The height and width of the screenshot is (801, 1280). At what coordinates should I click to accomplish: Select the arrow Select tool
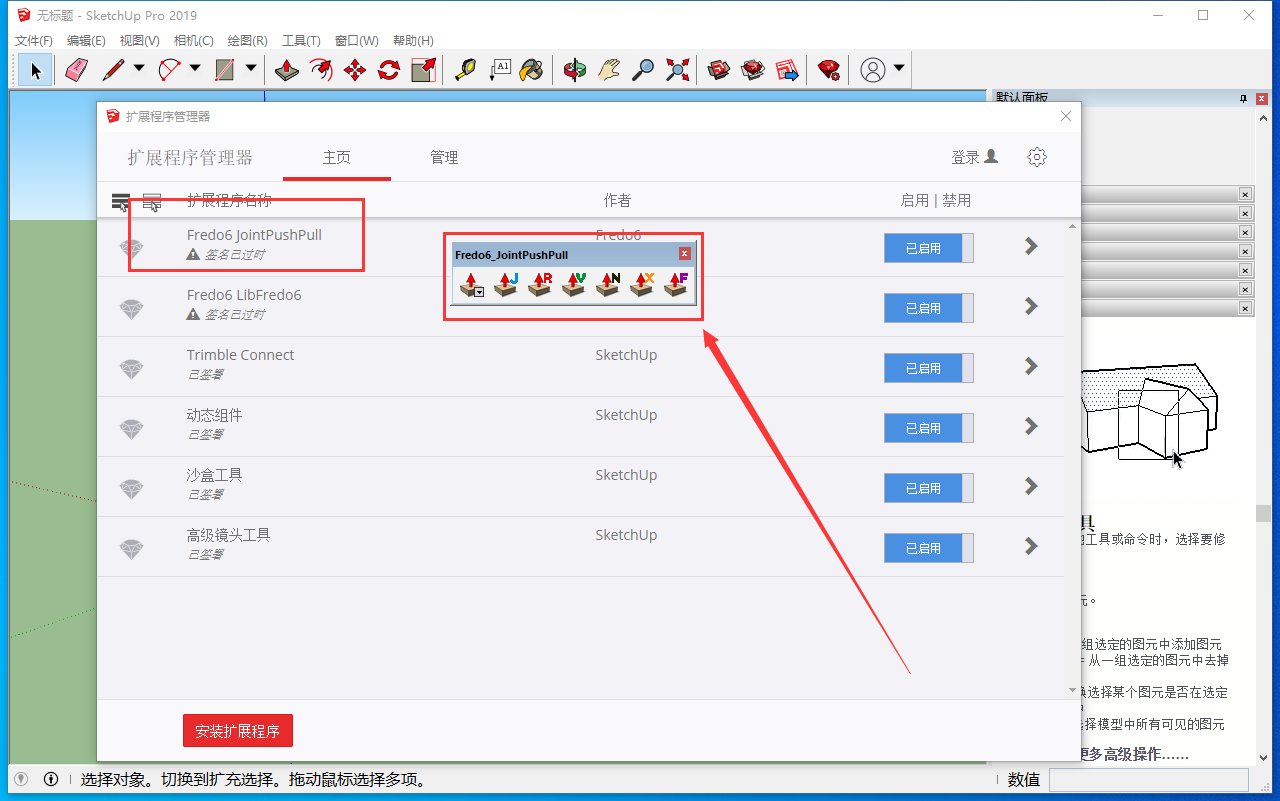click(x=36, y=70)
